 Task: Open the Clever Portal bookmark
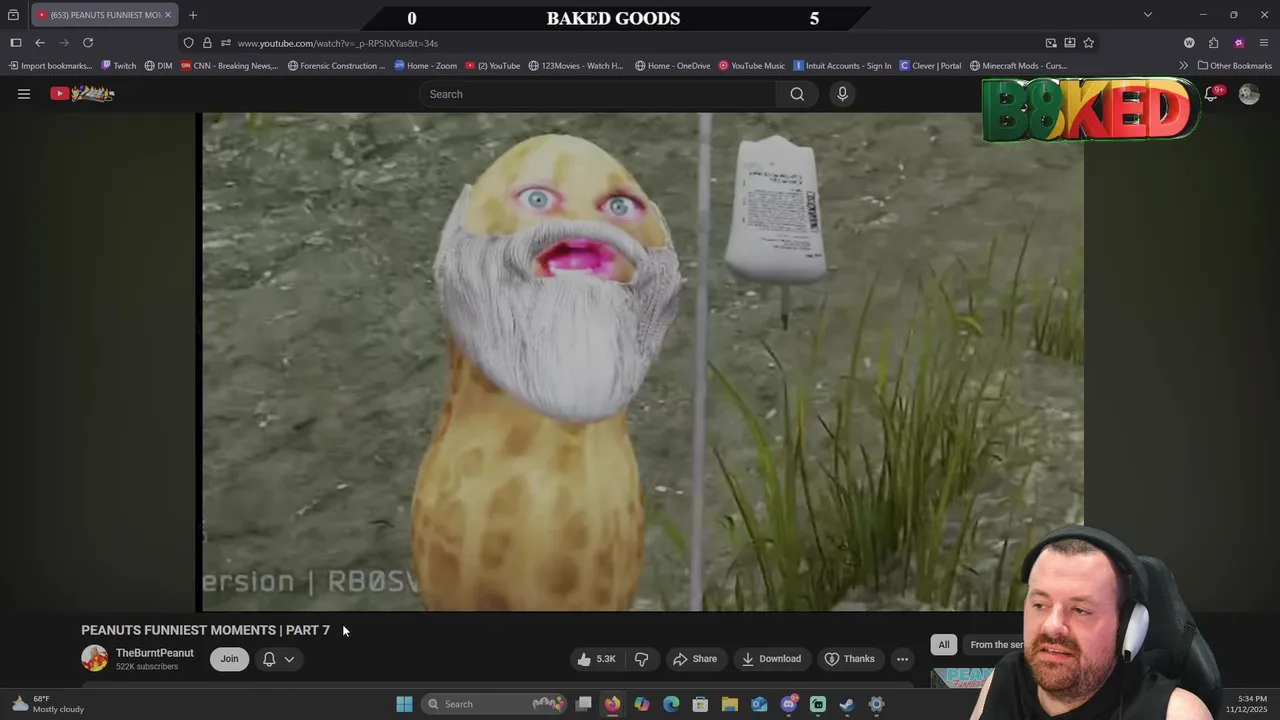[930, 66]
